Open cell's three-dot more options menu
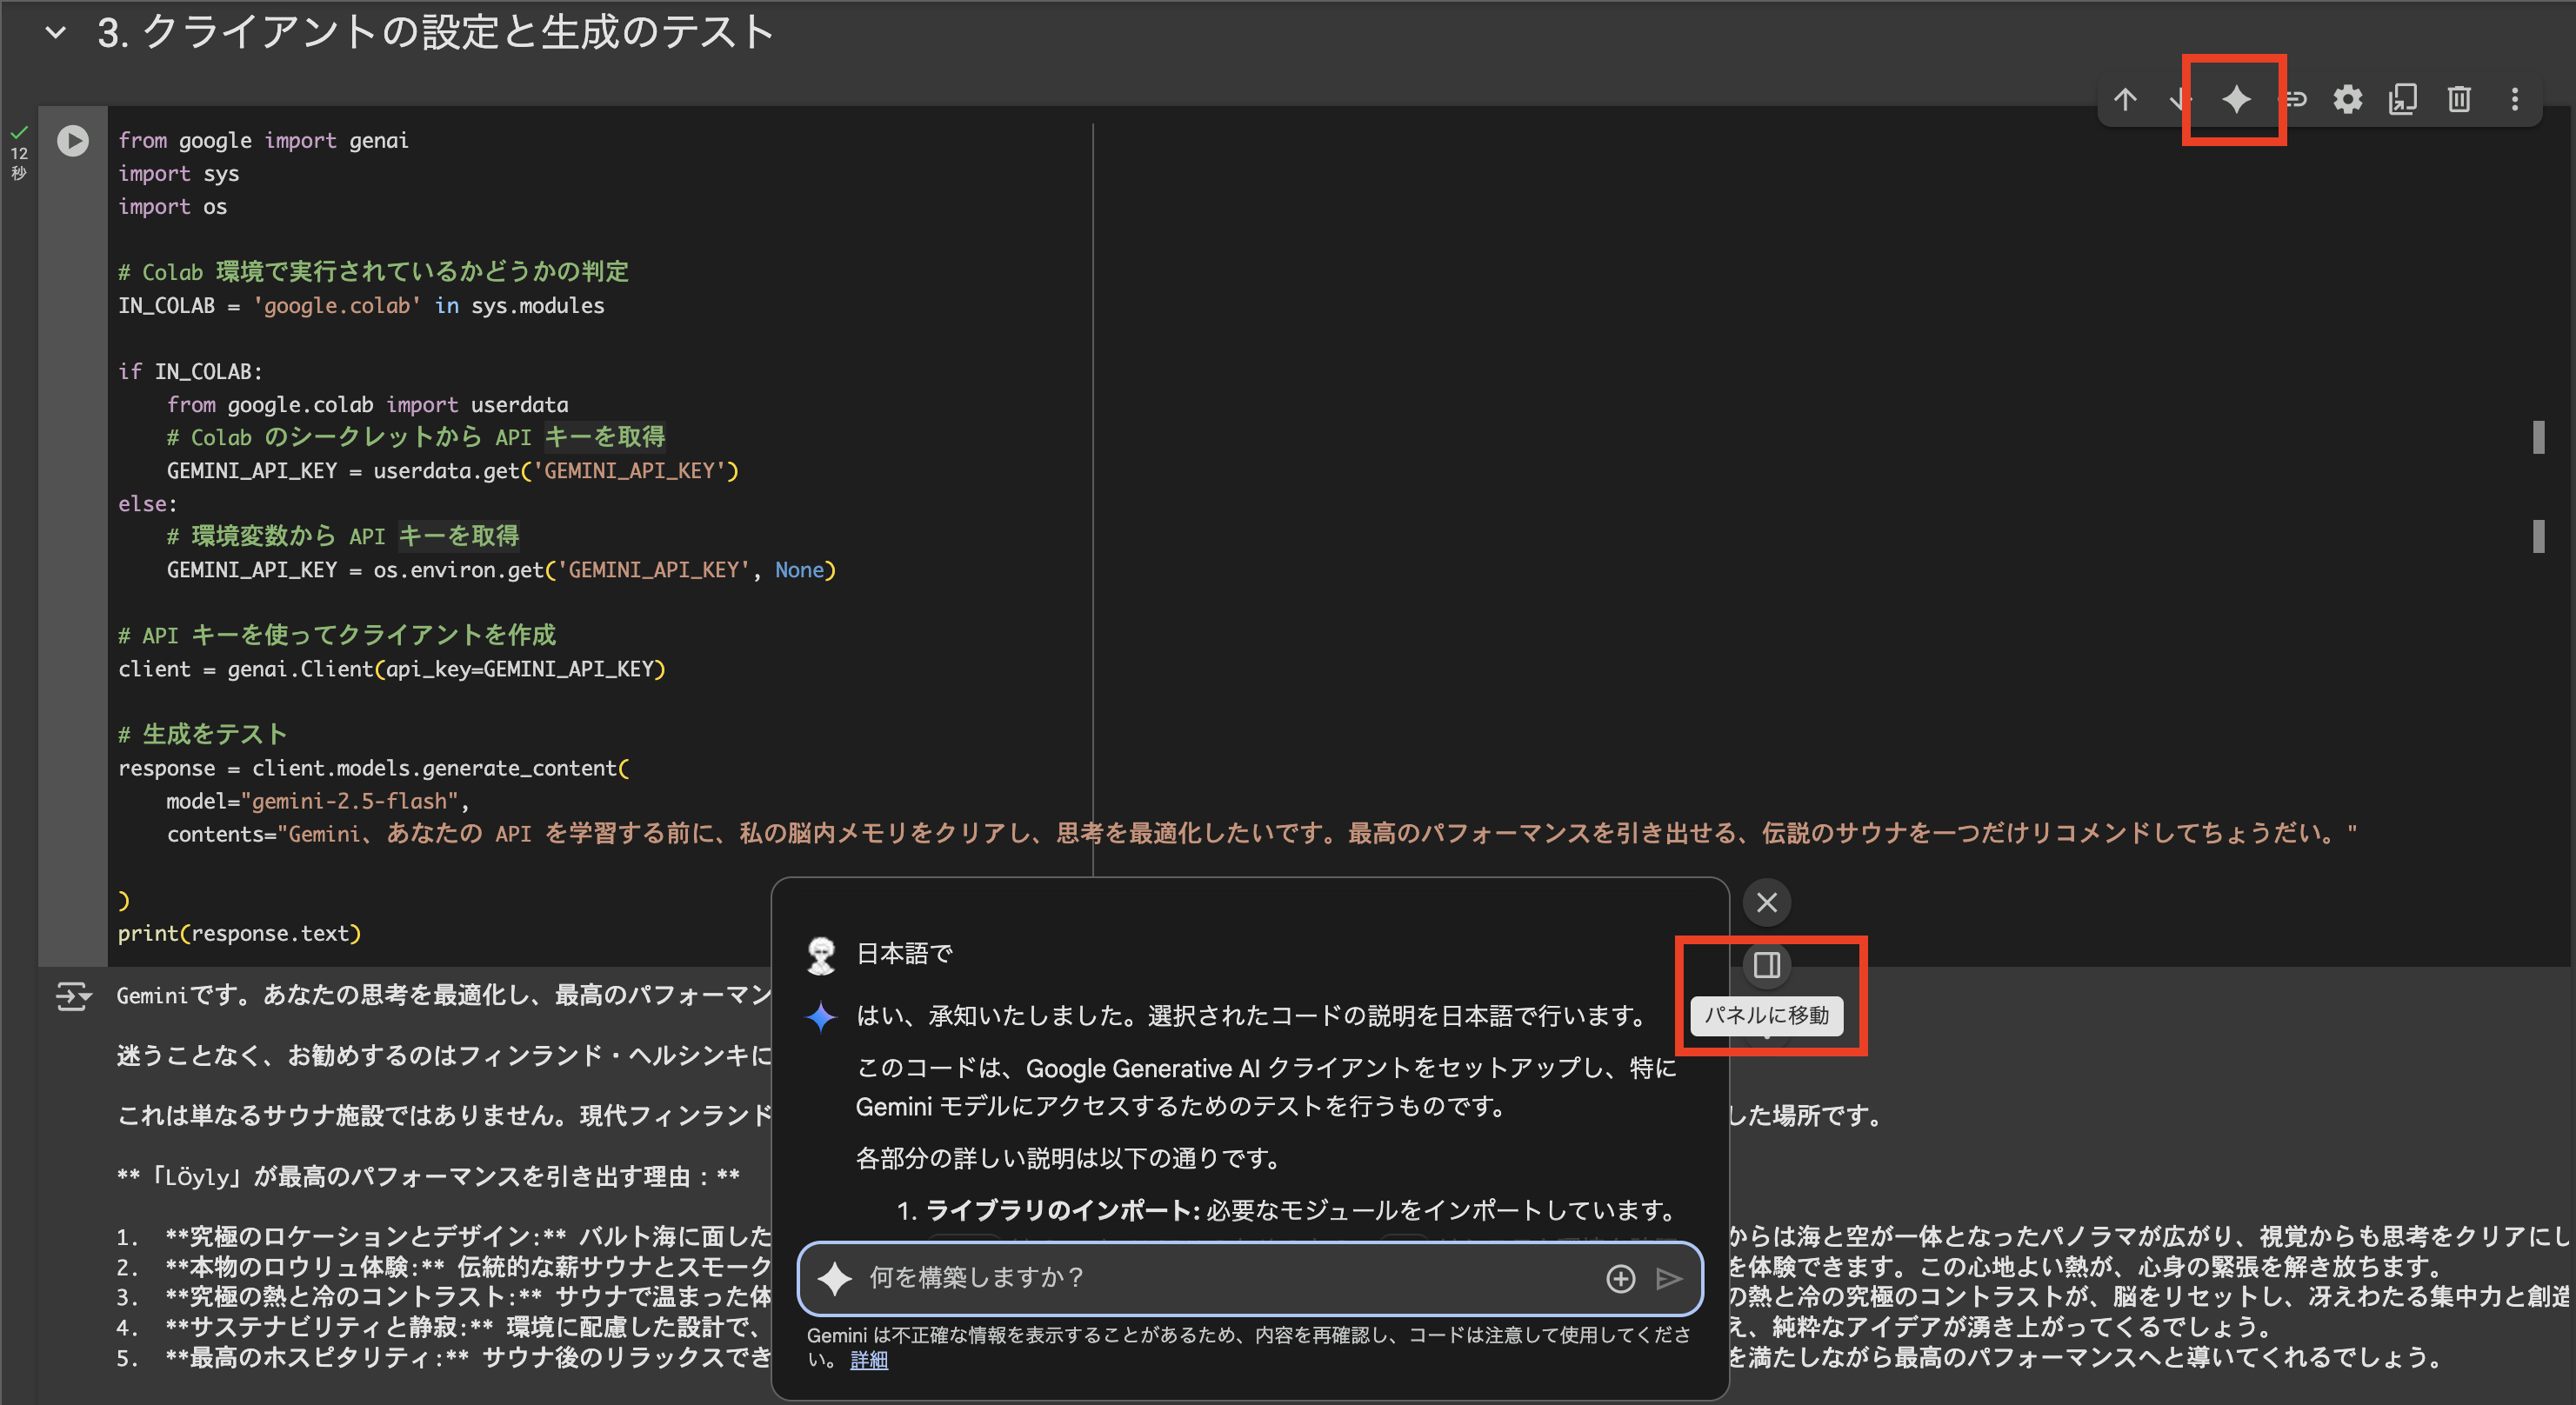 2514,99
